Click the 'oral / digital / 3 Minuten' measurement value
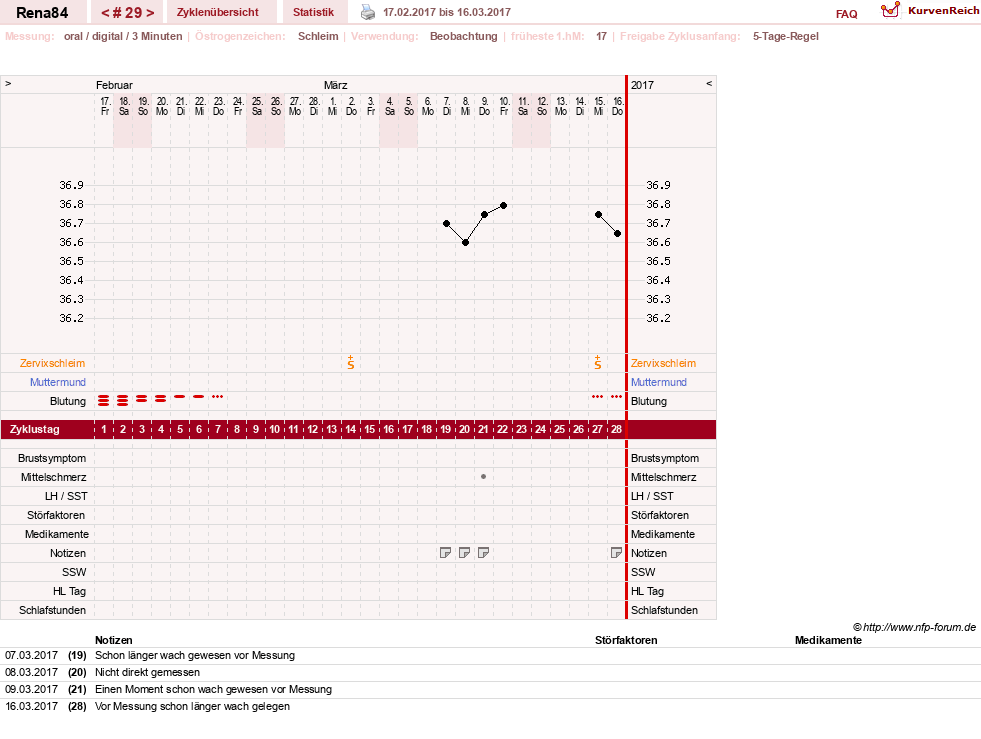This screenshot has width=981, height=739. [x=123, y=36]
